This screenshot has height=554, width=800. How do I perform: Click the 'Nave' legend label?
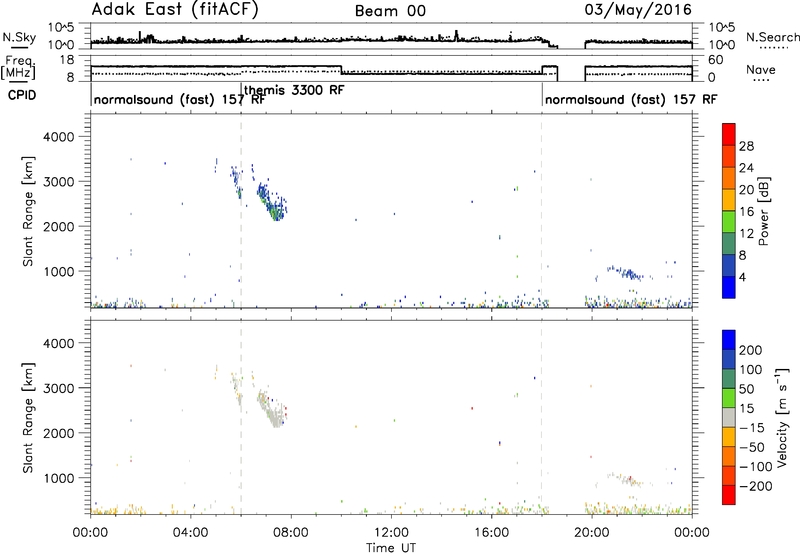pyautogui.click(x=761, y=70)
